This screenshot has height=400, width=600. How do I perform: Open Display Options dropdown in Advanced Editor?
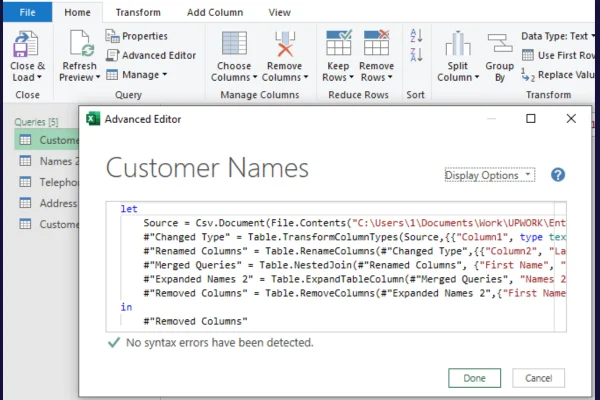pos(490,175)
